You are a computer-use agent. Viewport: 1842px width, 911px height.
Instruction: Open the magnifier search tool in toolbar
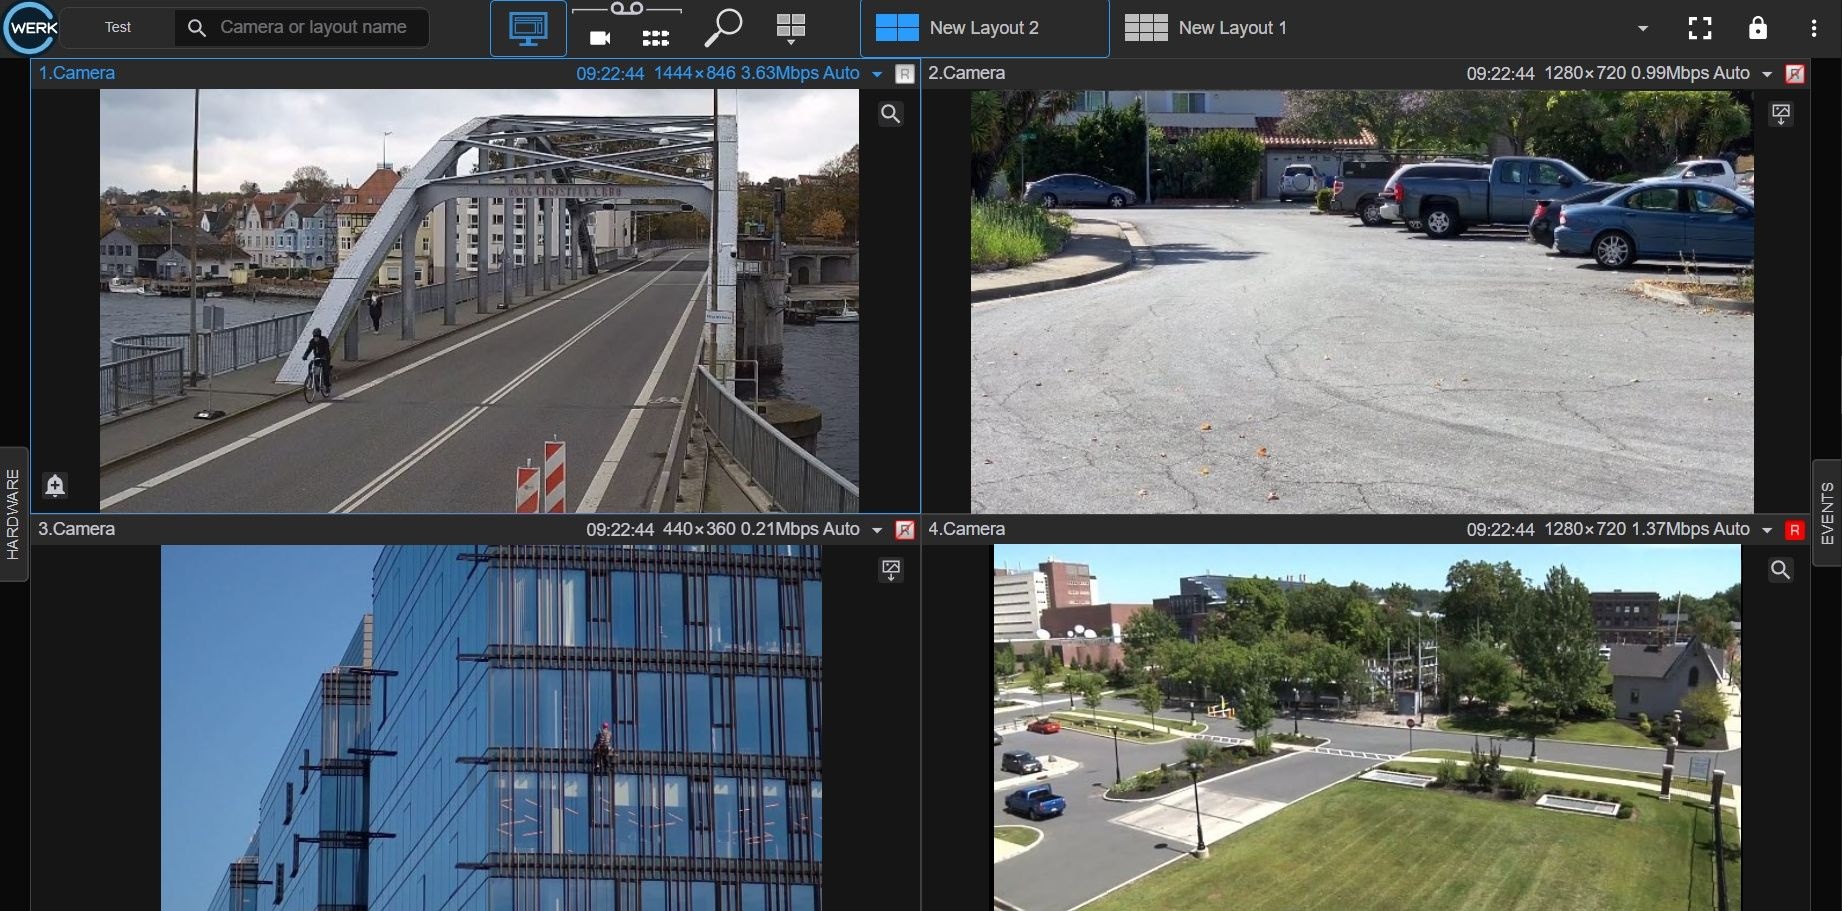click(723, 28)
